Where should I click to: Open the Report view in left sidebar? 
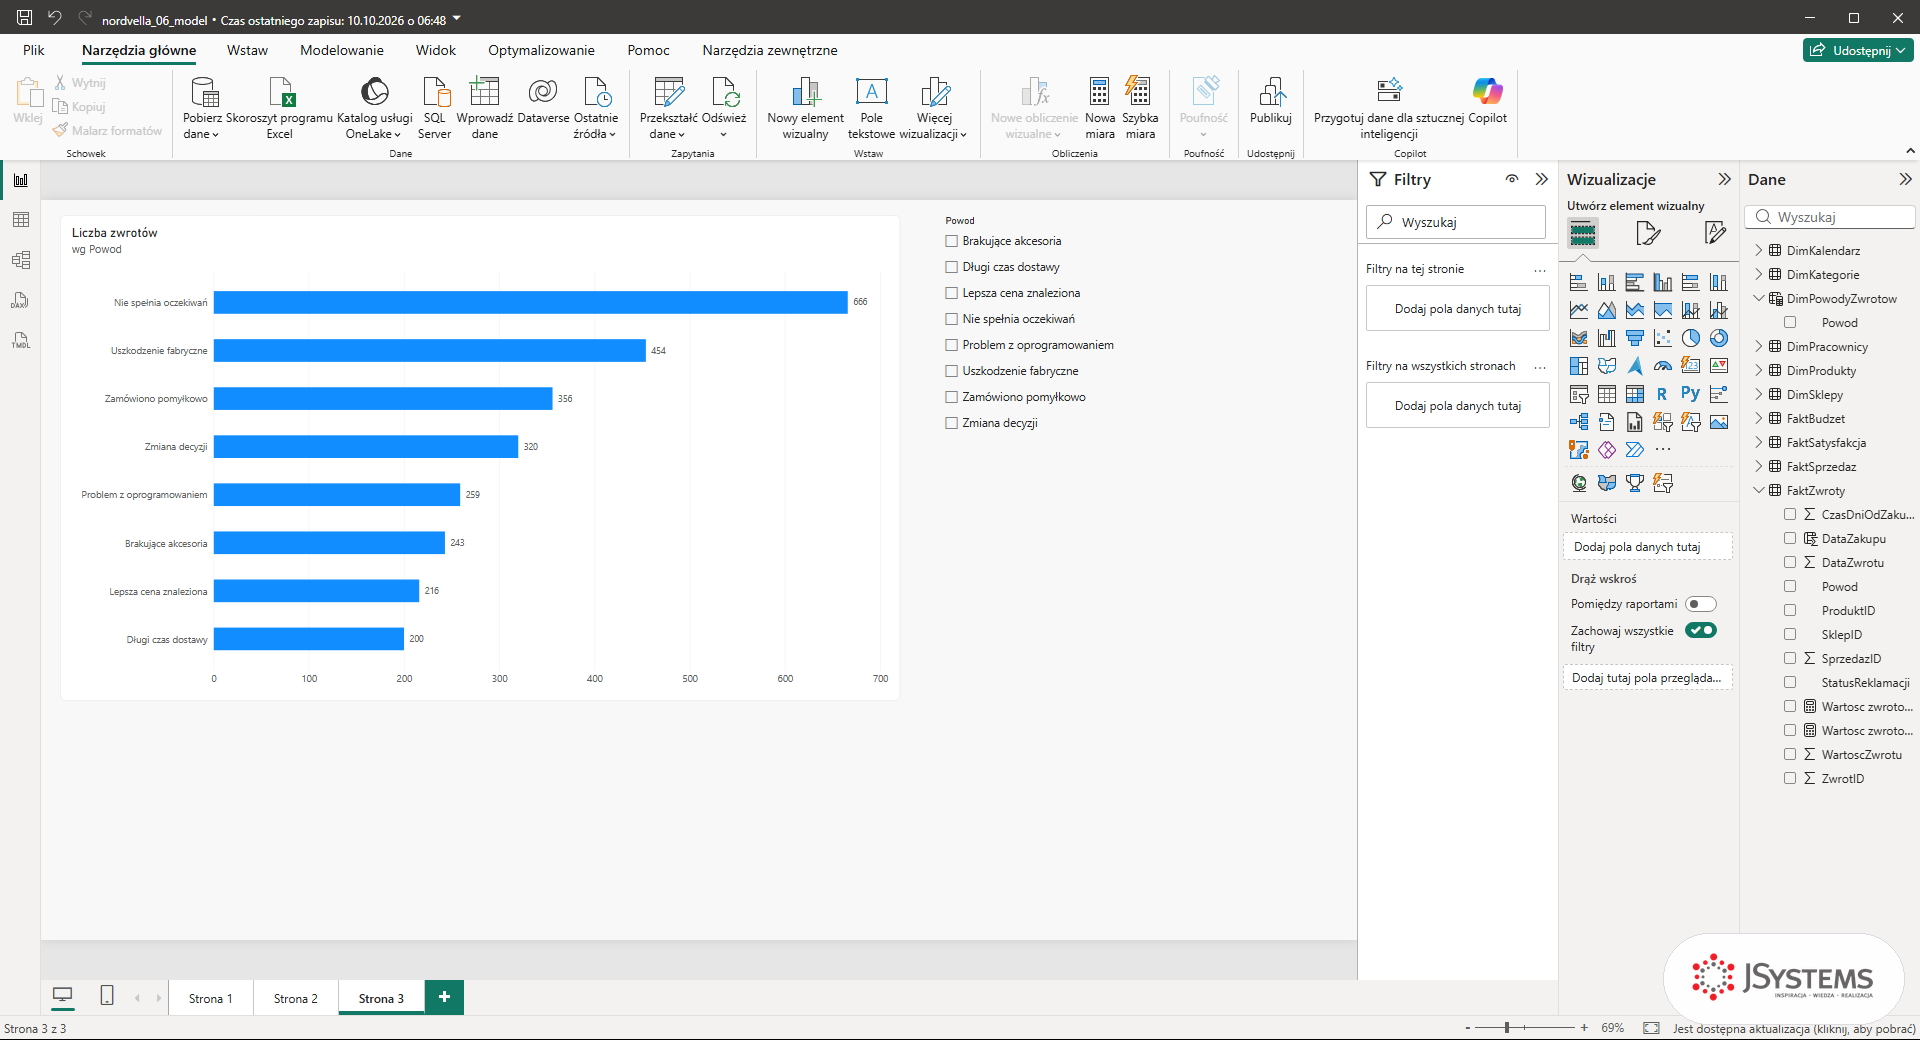[x=21, y=180]
